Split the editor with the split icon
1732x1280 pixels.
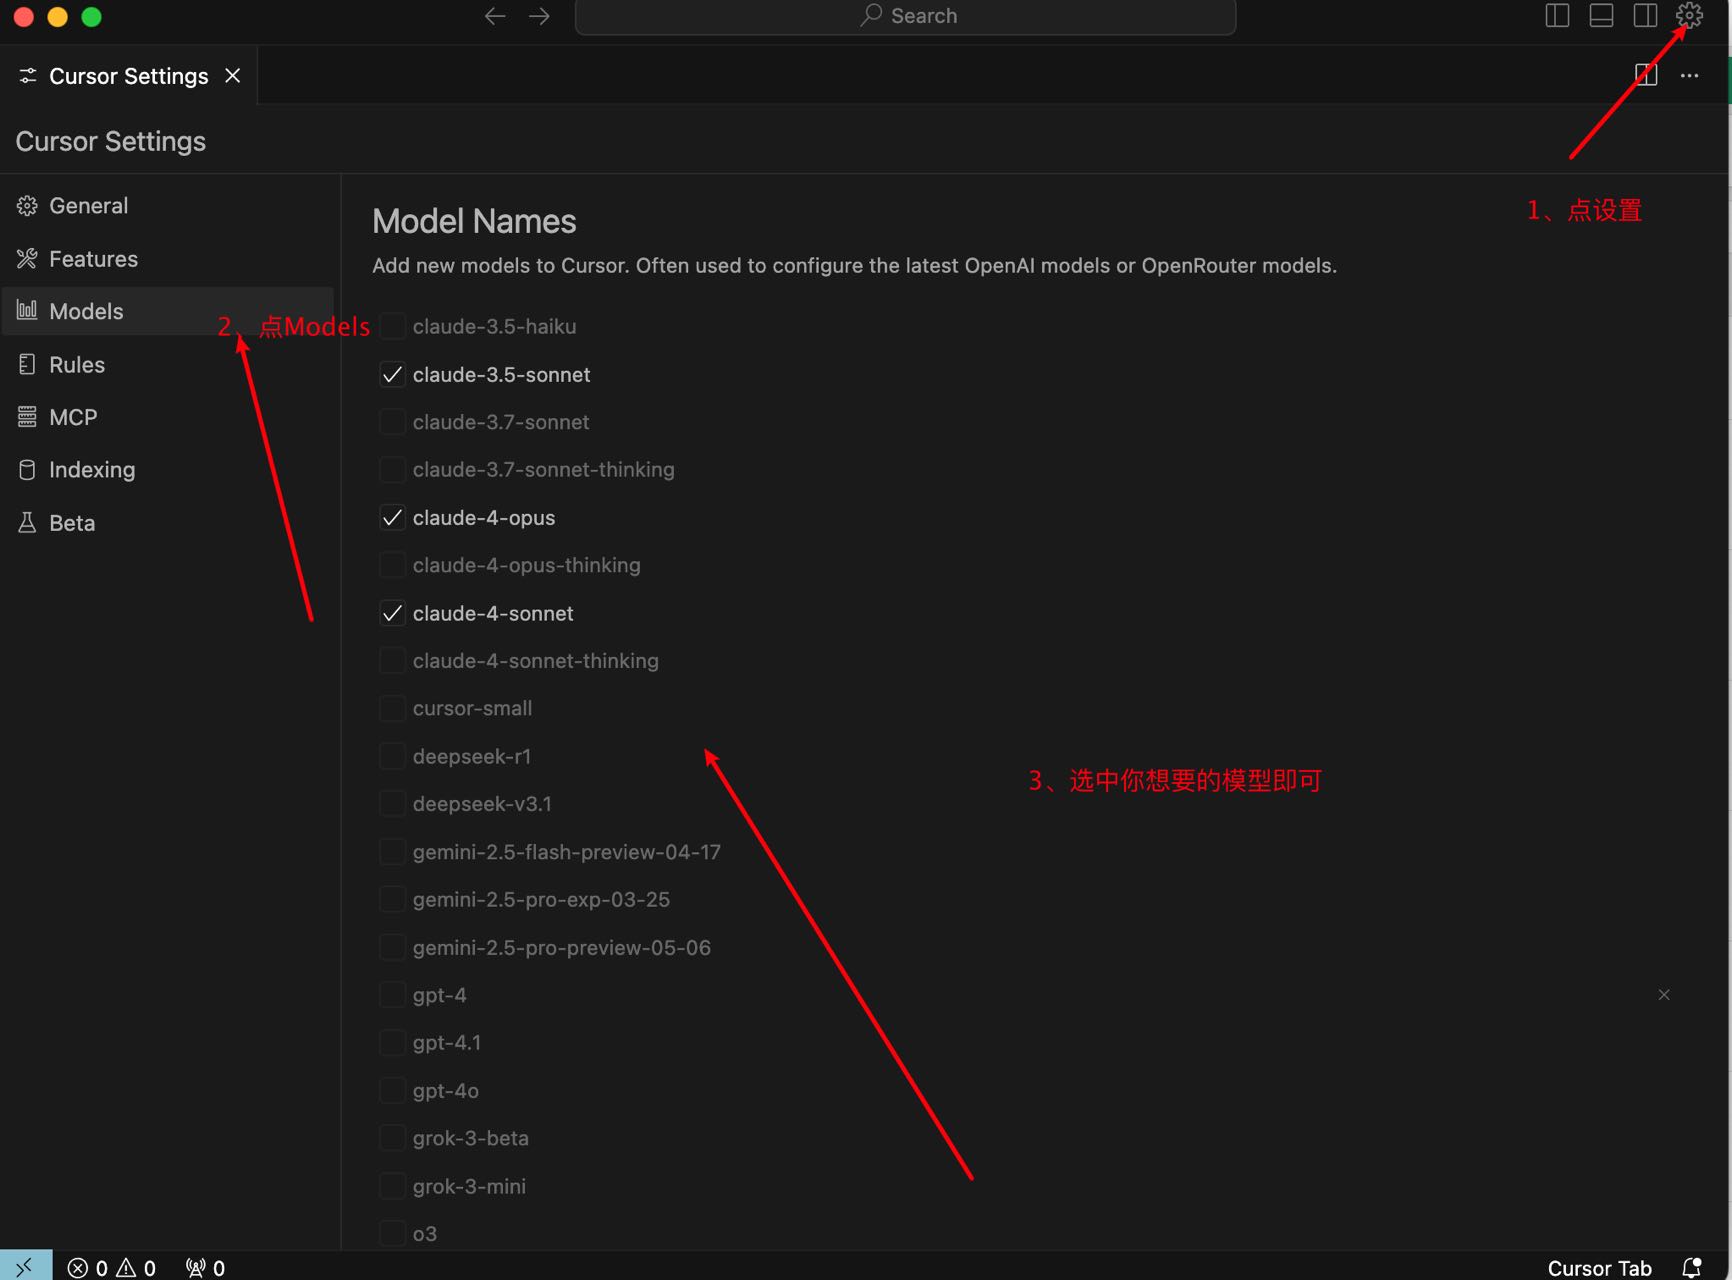point(1646,75)
